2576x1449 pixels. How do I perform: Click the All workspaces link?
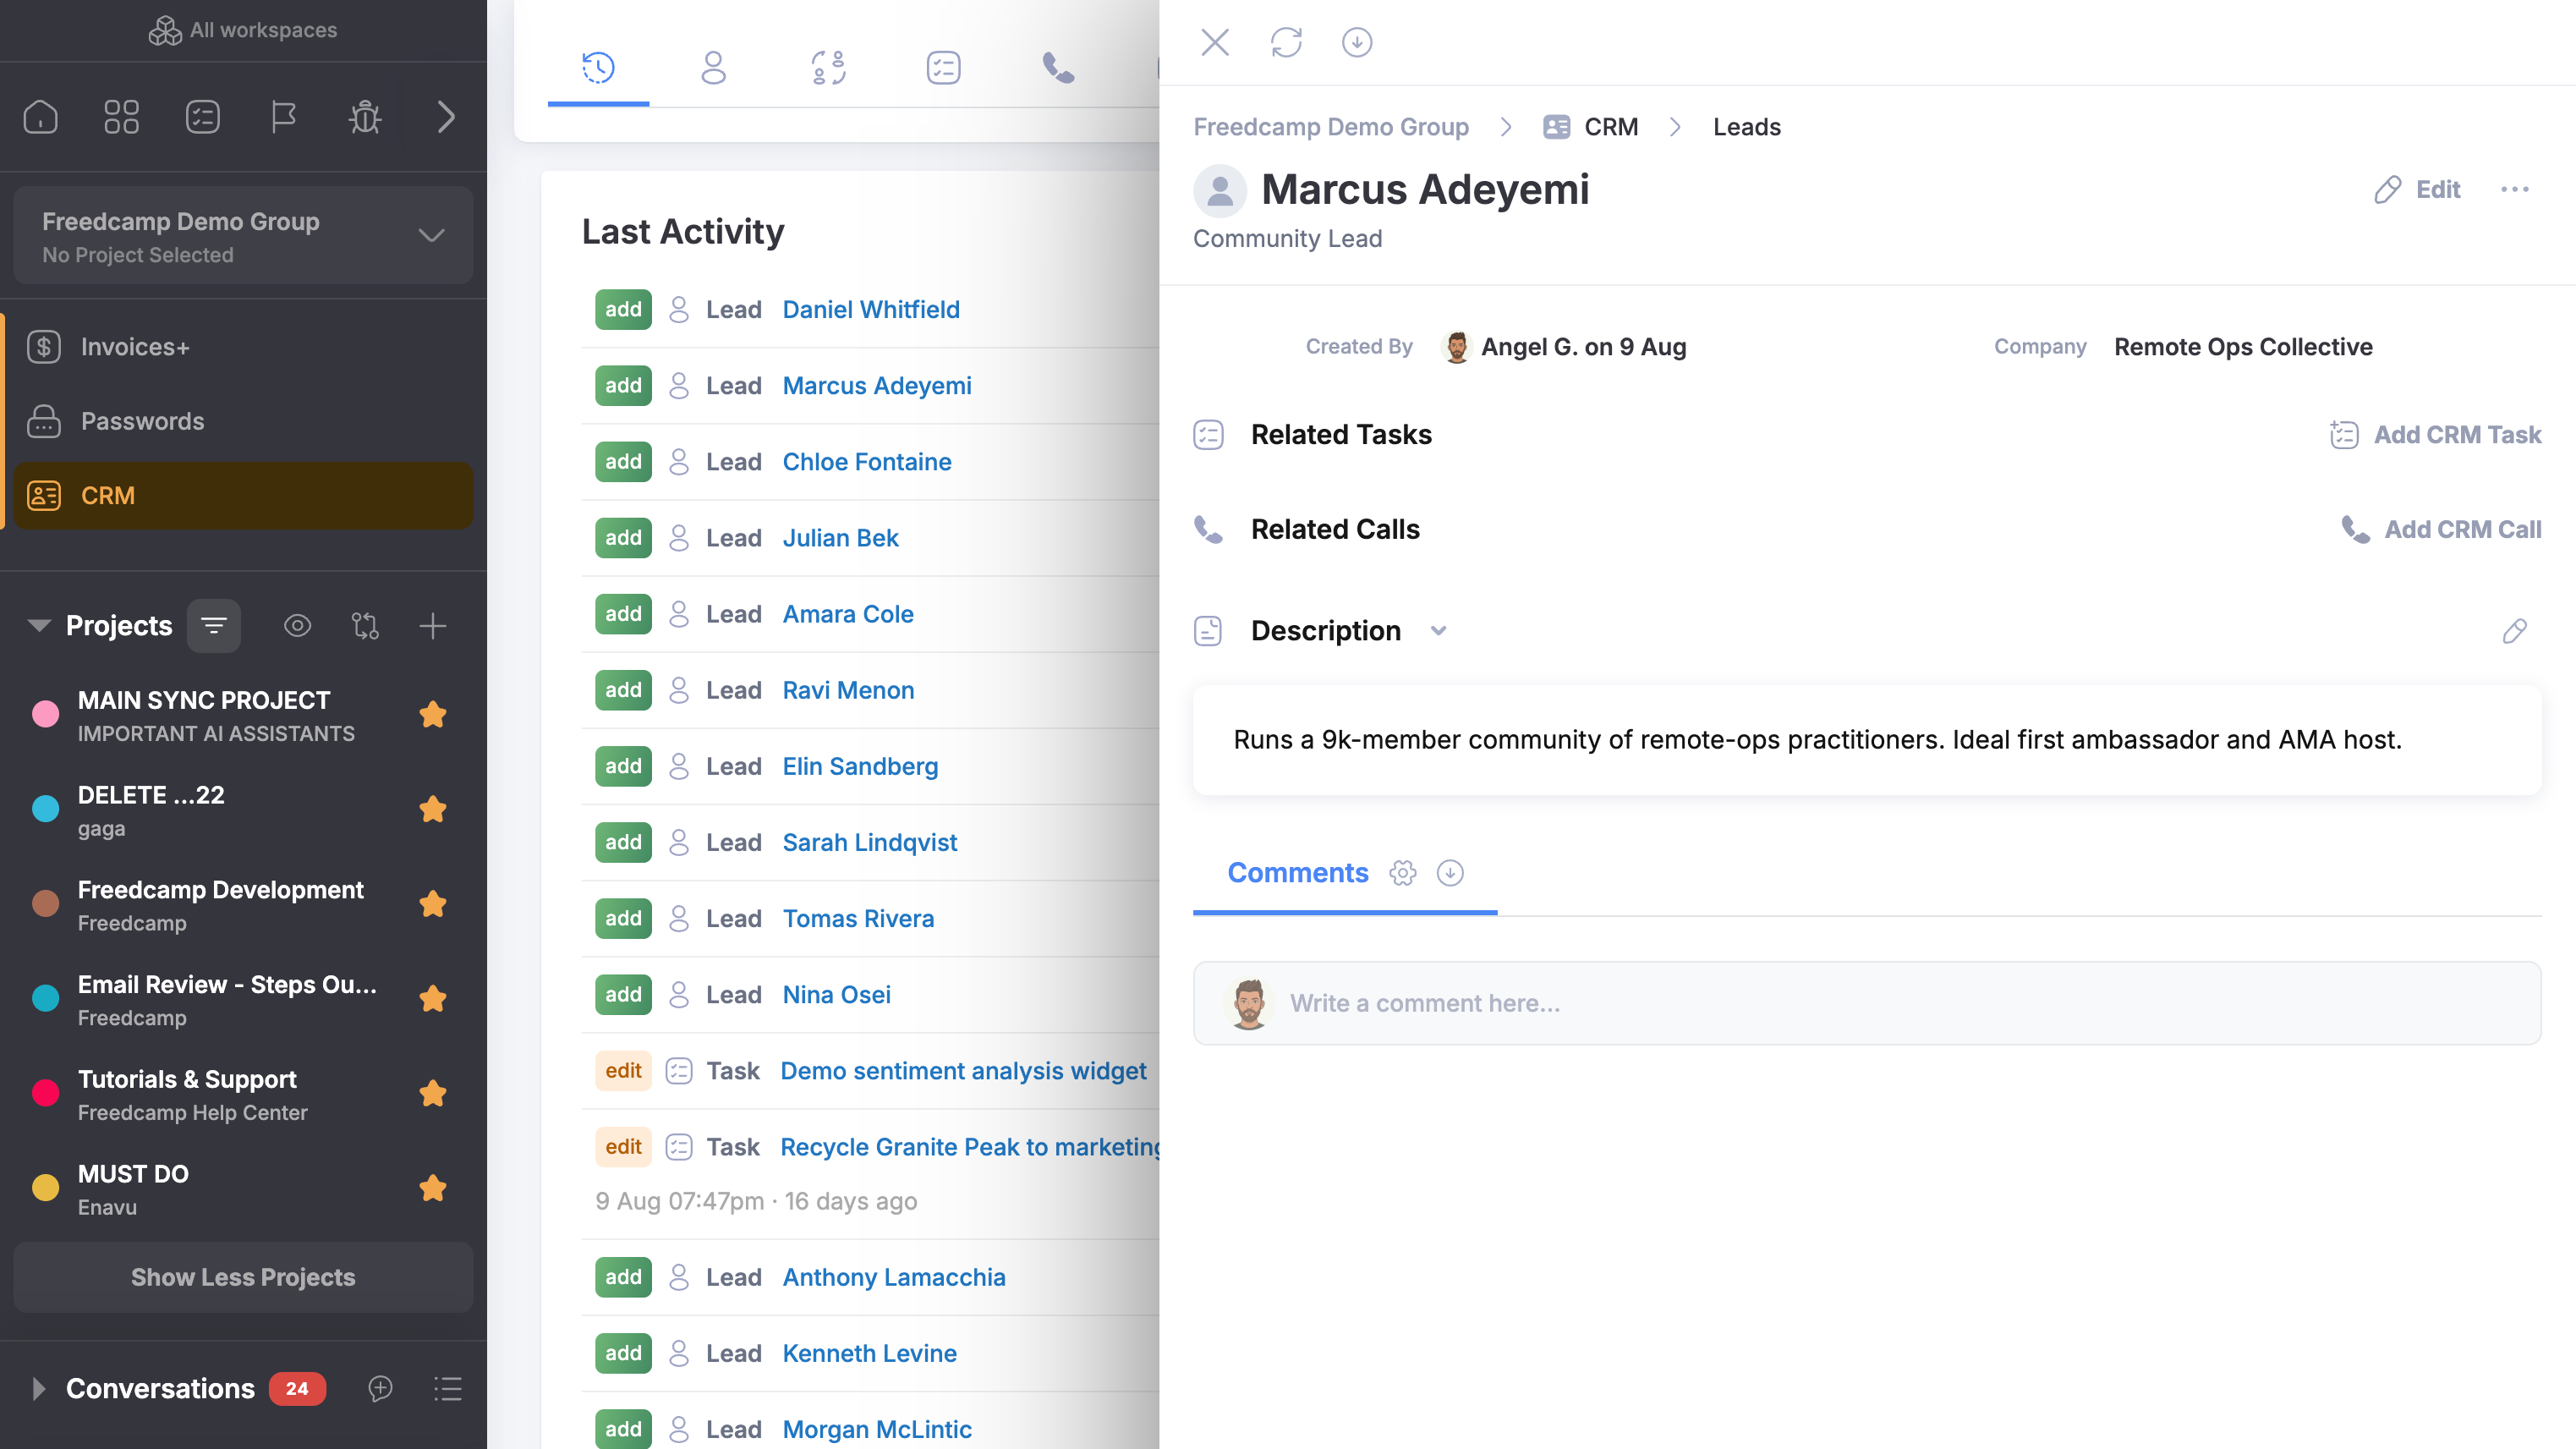click(243, 30)
